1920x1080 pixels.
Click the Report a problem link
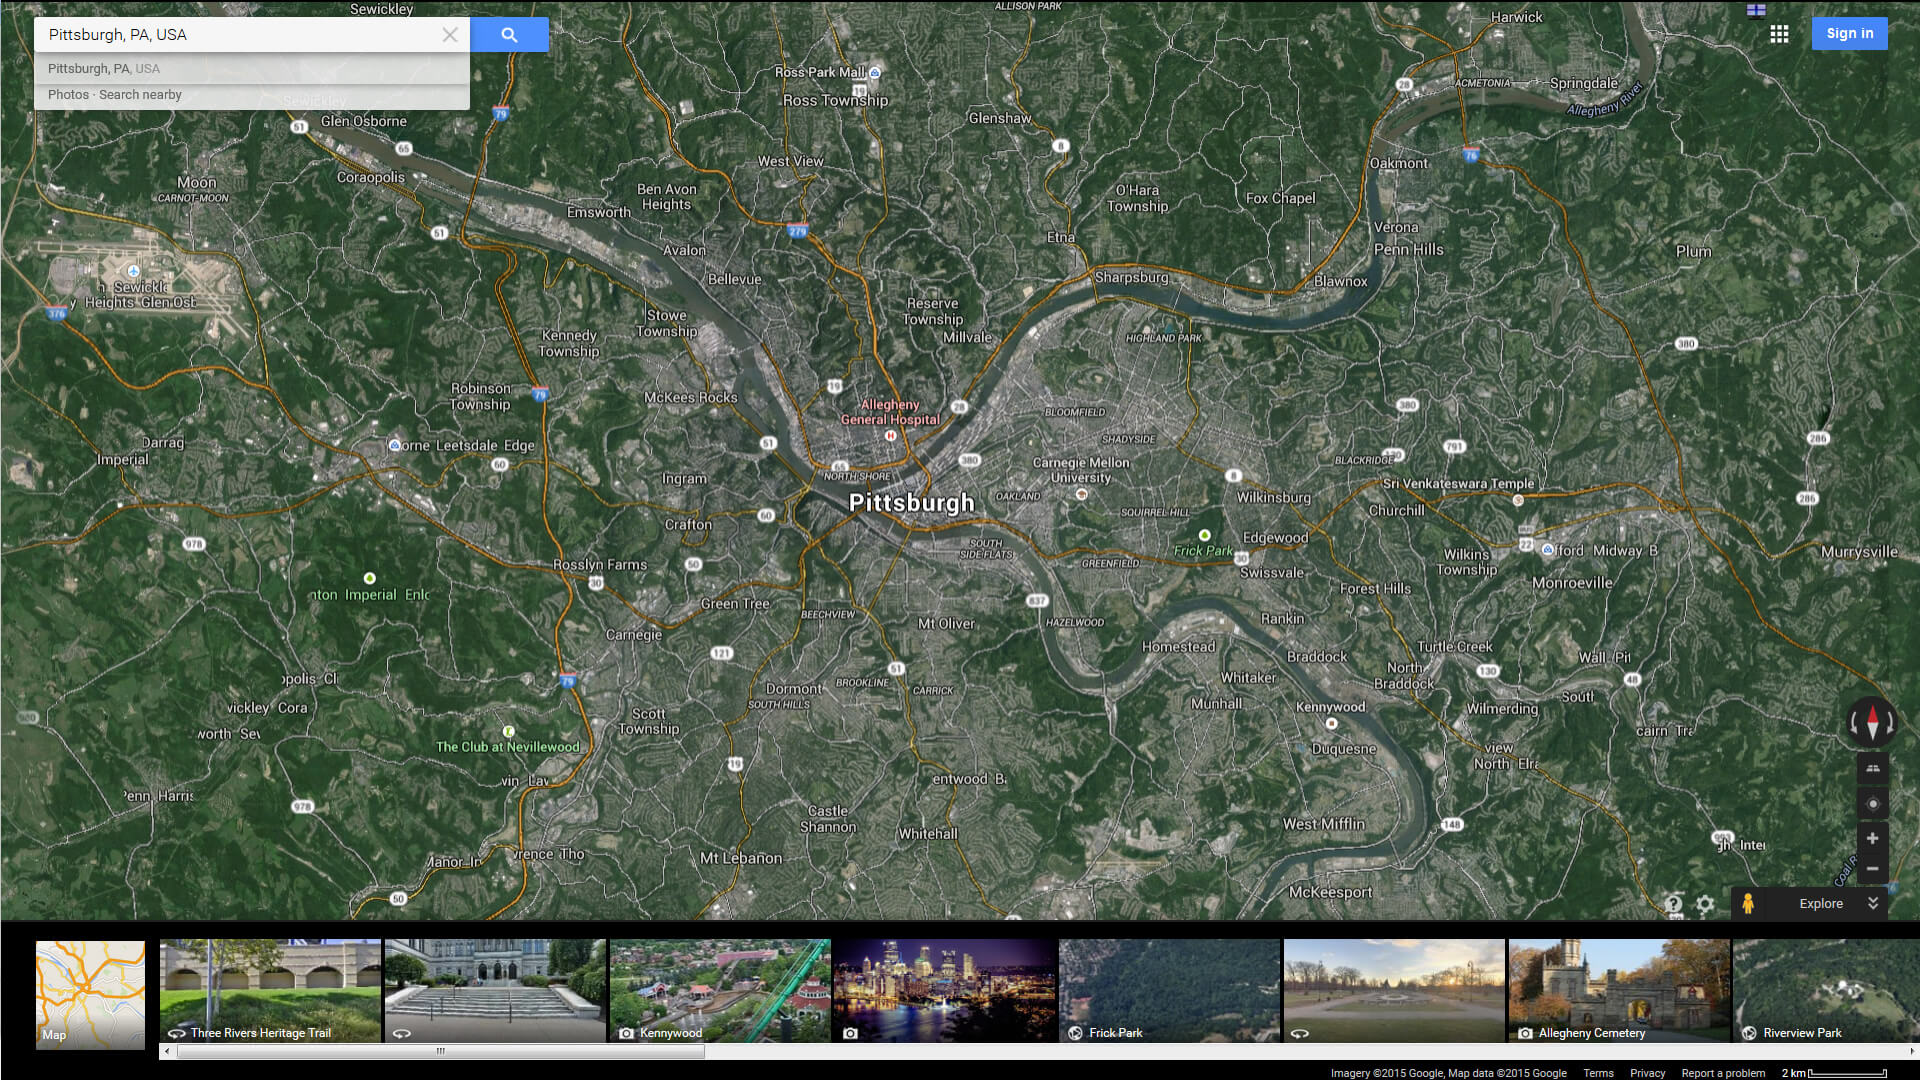(x=1723, y=1073)
